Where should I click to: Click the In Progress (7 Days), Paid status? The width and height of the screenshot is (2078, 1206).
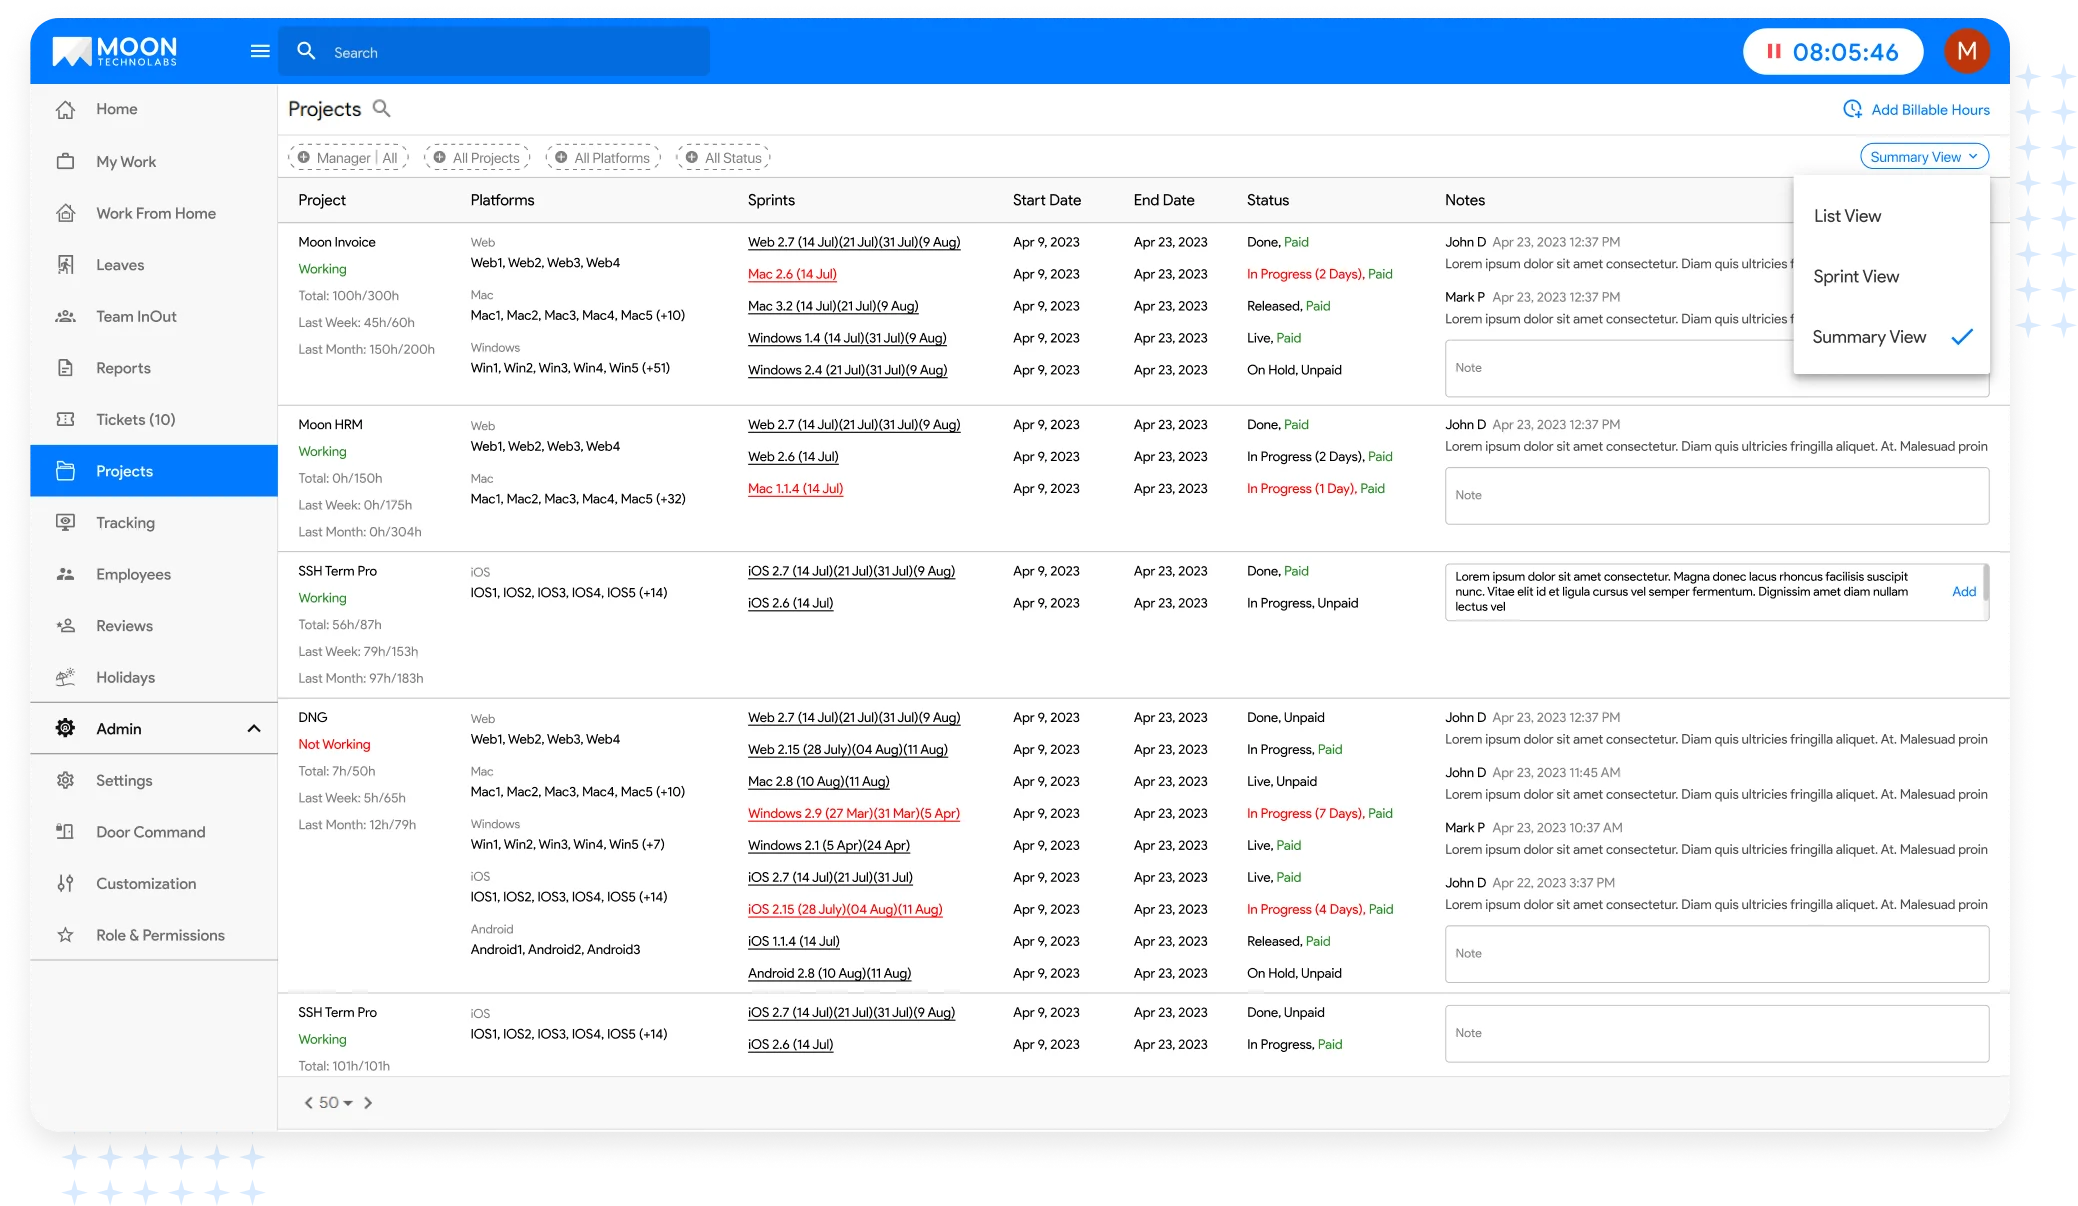coord(1320,814)
